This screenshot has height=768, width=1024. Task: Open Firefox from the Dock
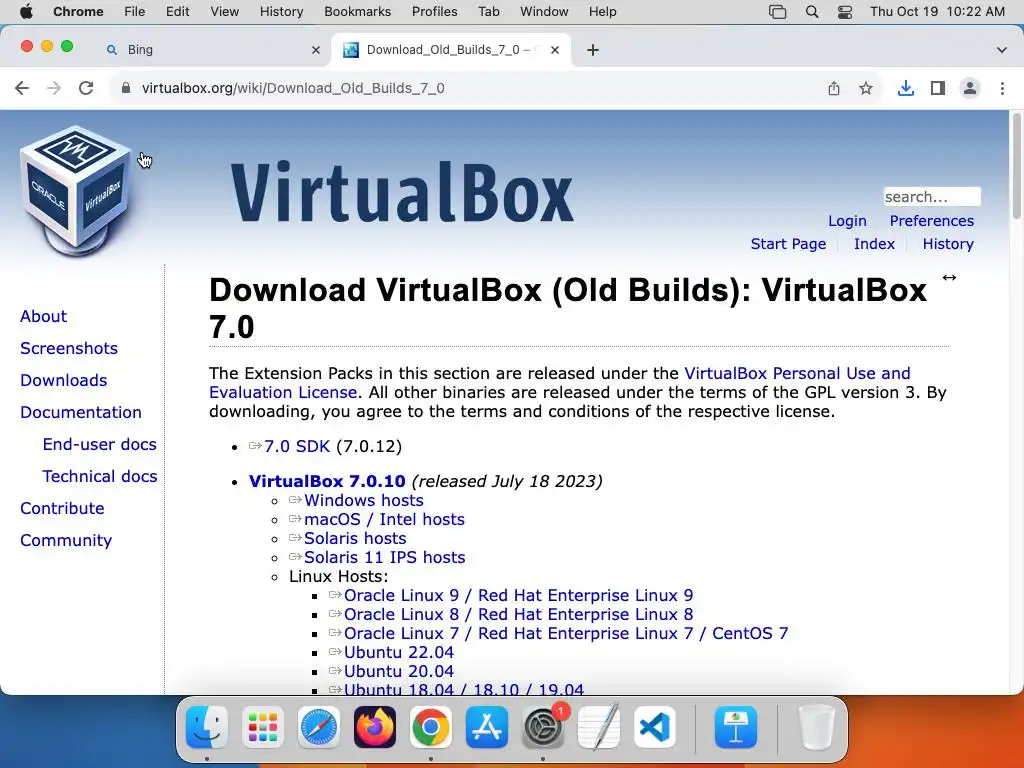click(375, 727)
